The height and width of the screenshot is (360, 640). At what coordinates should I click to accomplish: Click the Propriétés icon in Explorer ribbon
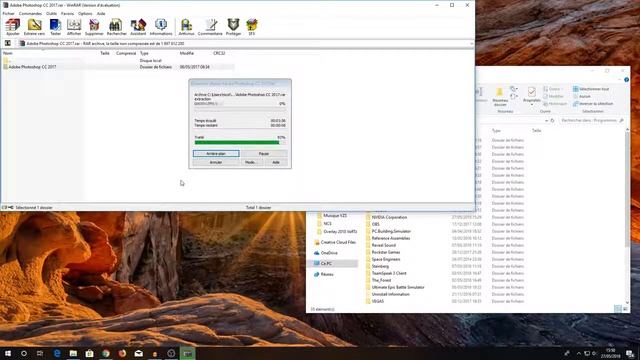click(531, 96)
